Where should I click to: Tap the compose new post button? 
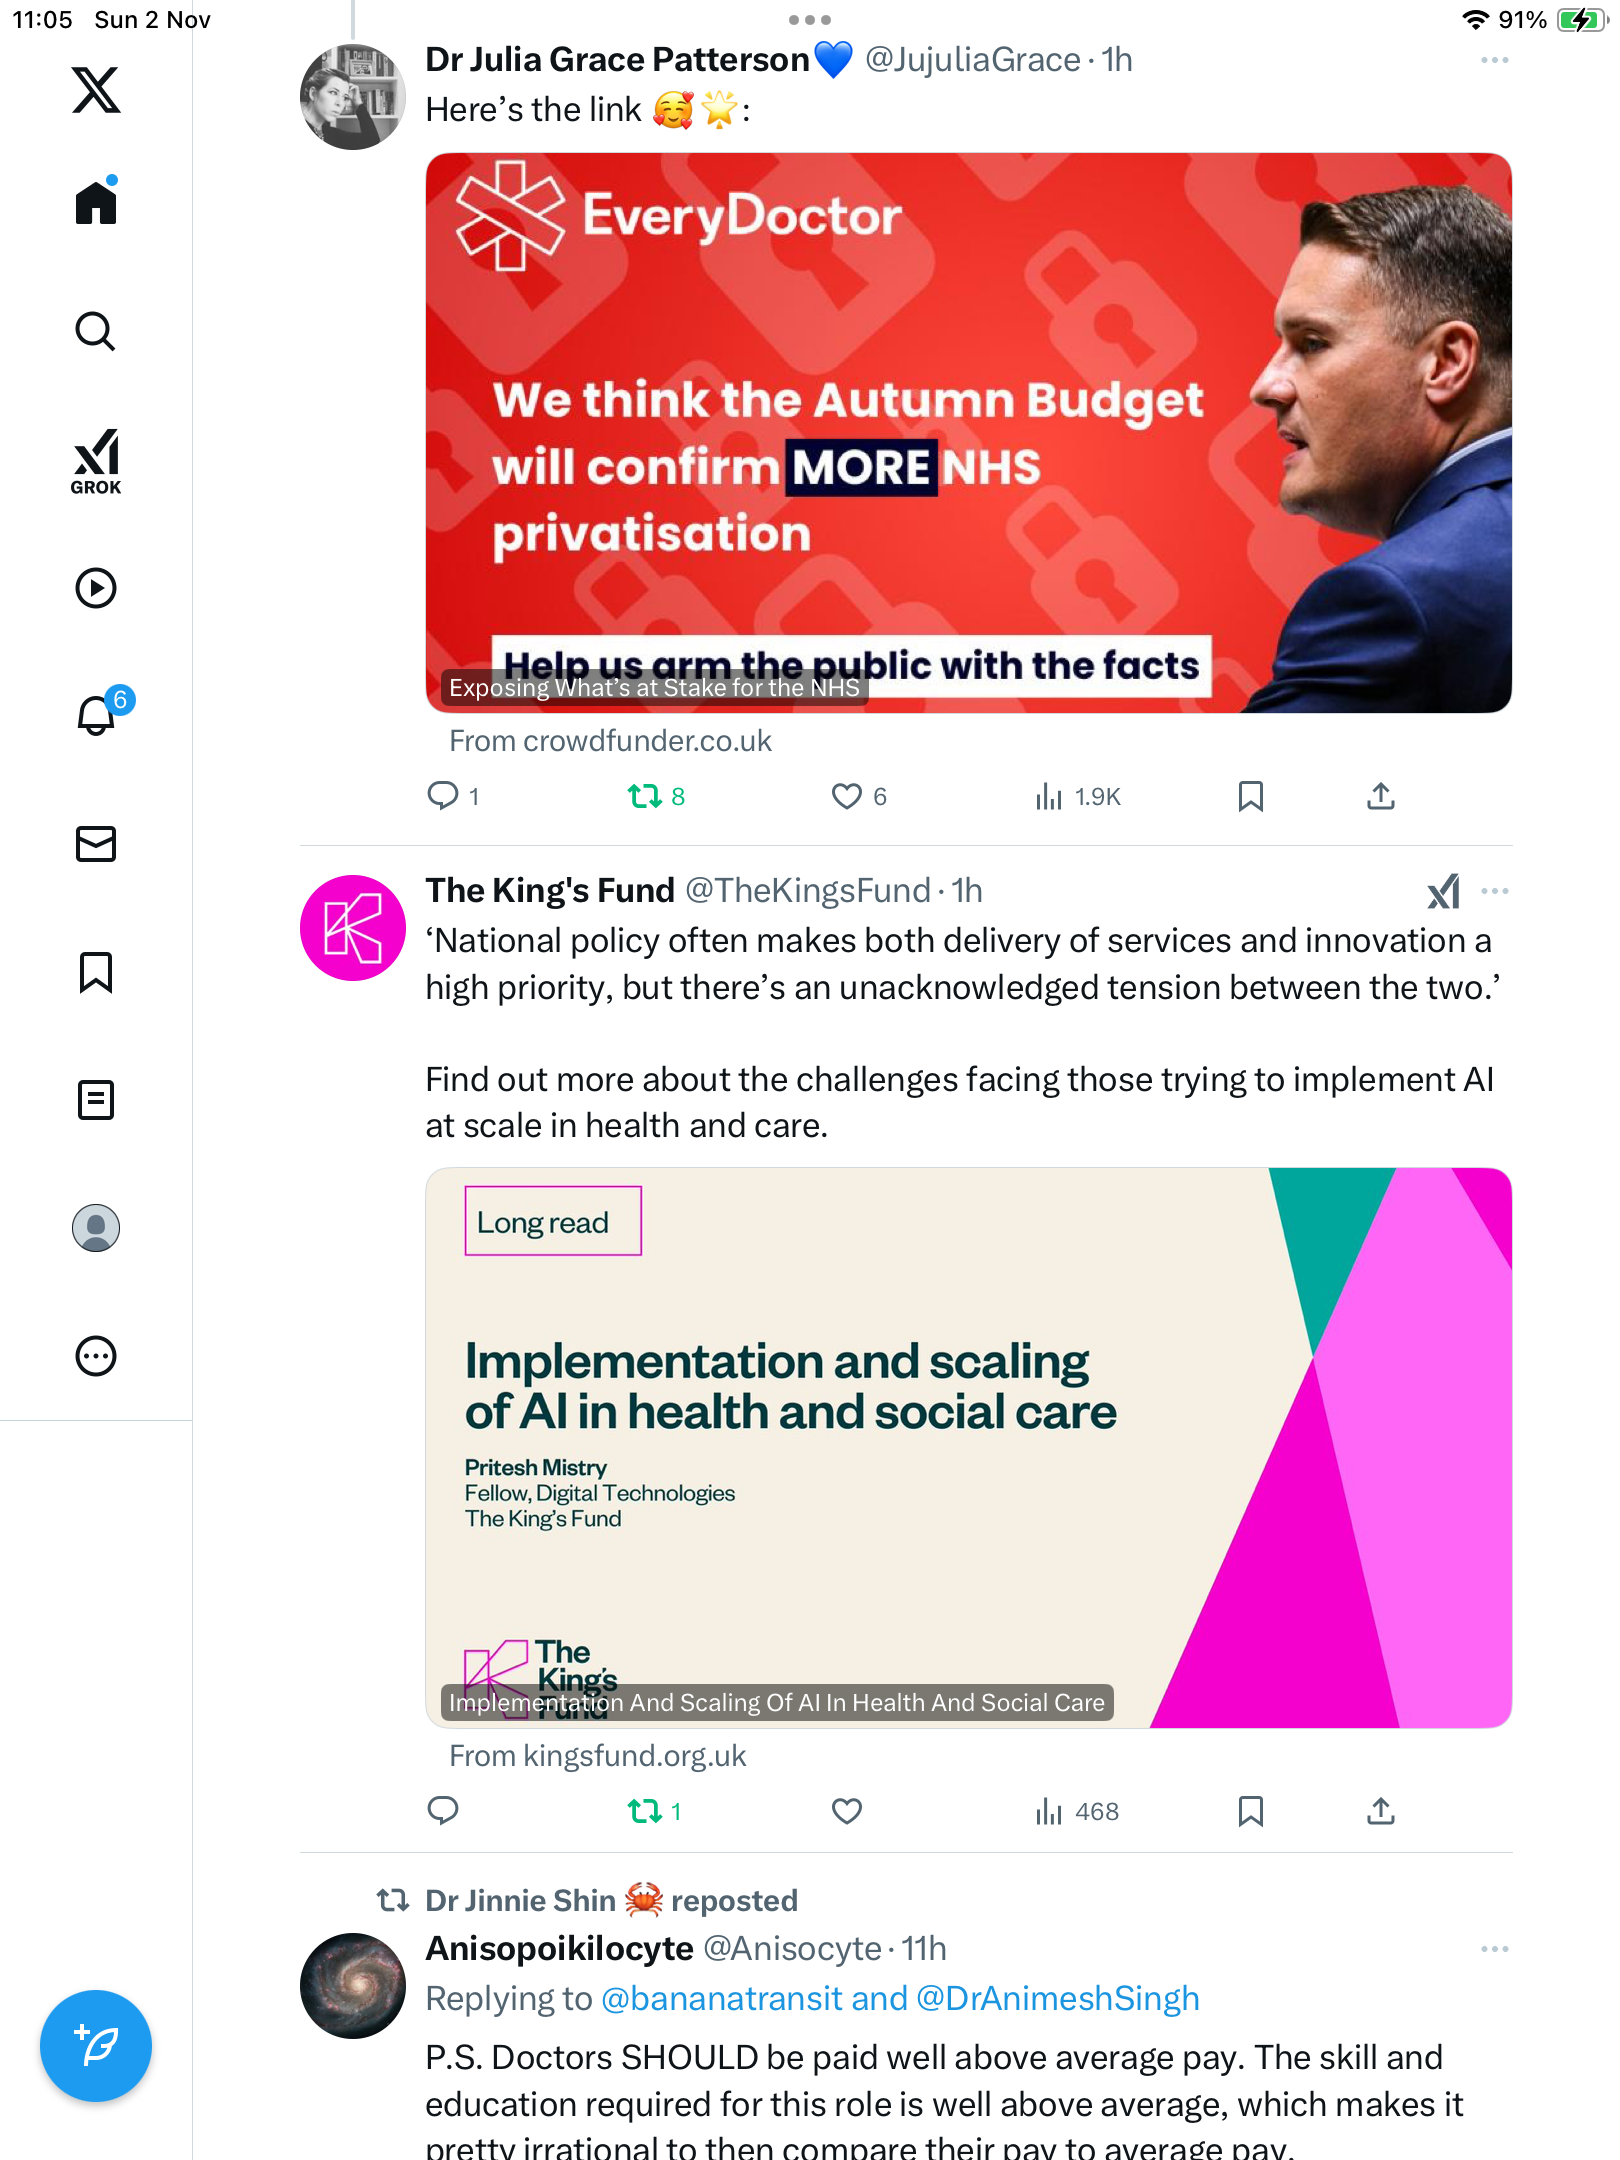click(x=96, y=2046)
